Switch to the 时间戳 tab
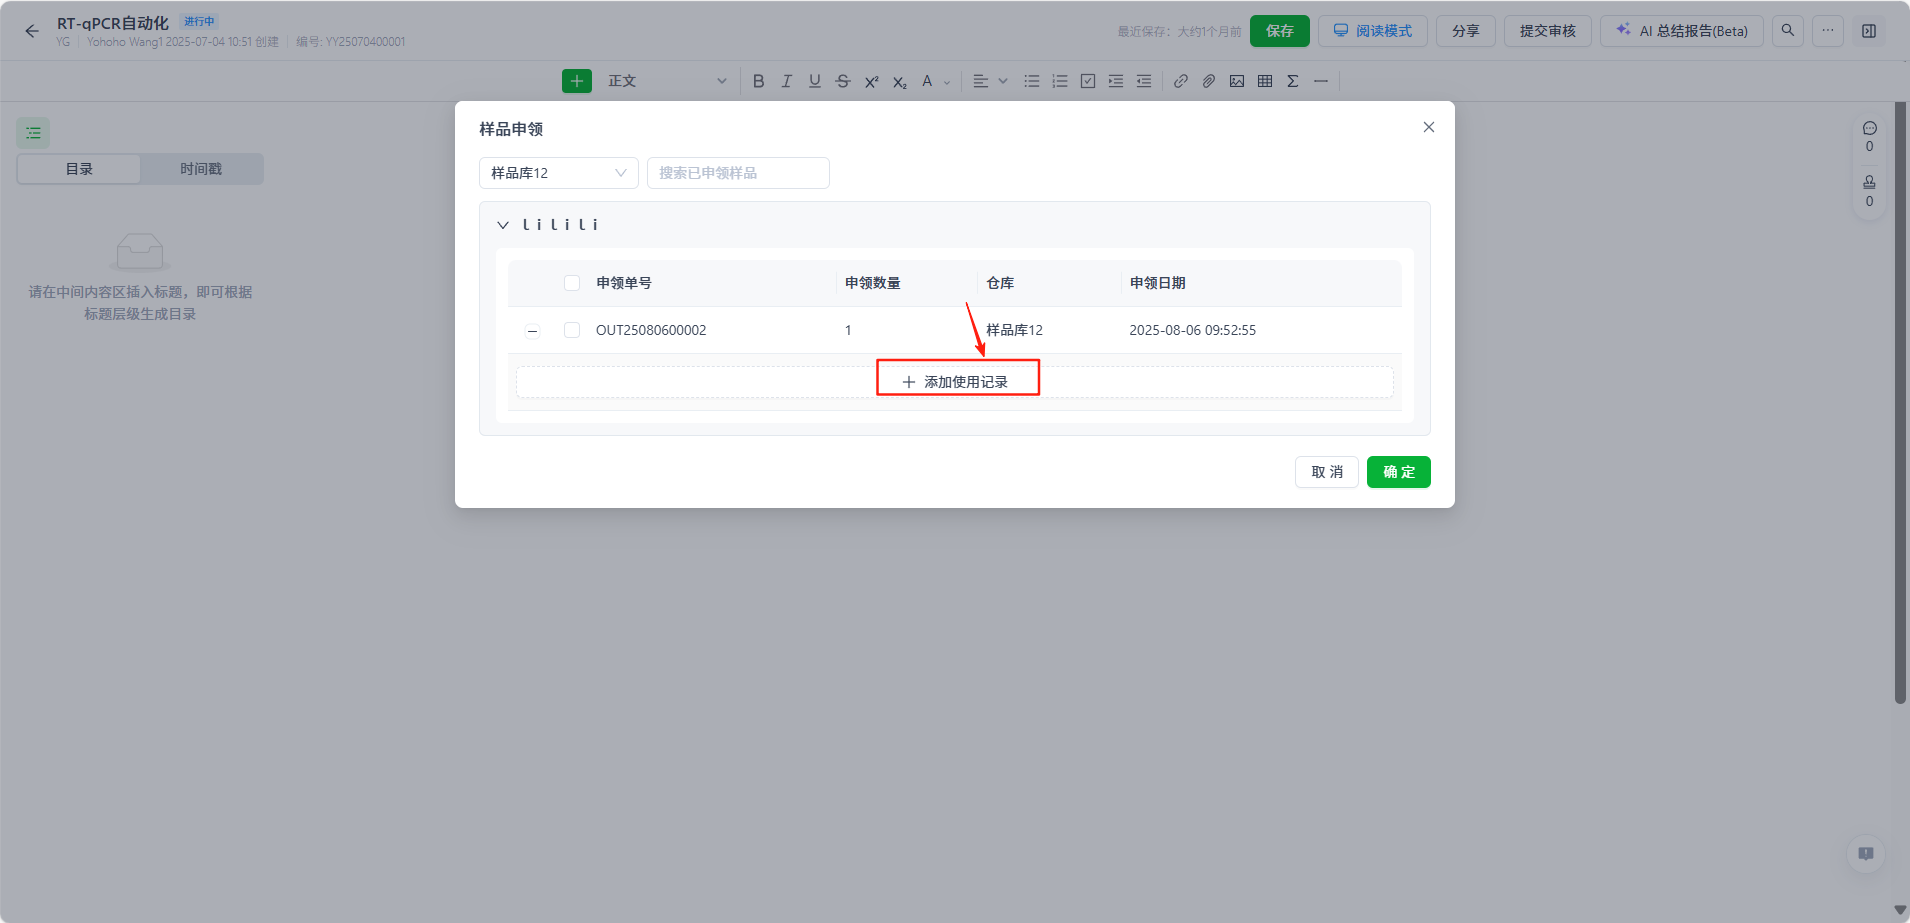This screenshot has width=1910, height=923. 201,169
